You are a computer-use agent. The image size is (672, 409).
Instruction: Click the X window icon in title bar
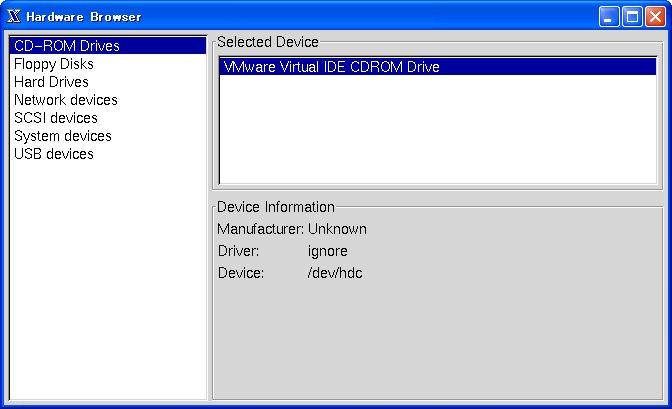click(14, 16)
